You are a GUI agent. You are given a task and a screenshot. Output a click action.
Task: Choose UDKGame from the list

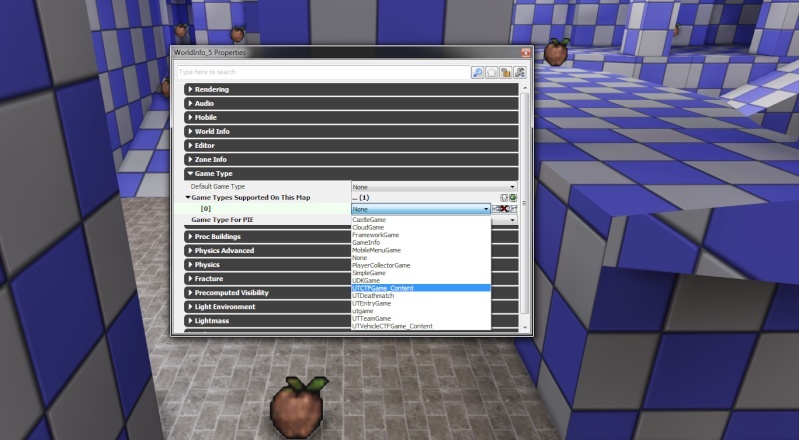click(x=421, y=280)
